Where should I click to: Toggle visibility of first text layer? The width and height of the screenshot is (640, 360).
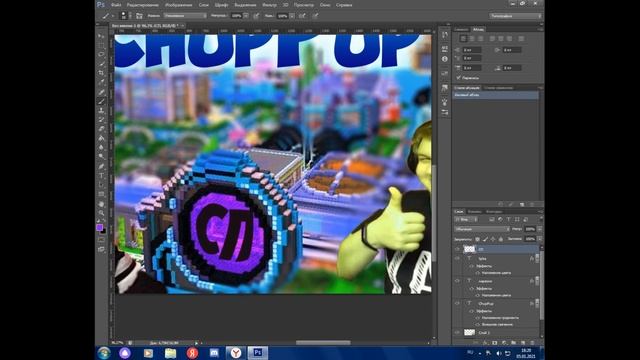[457, 258]
